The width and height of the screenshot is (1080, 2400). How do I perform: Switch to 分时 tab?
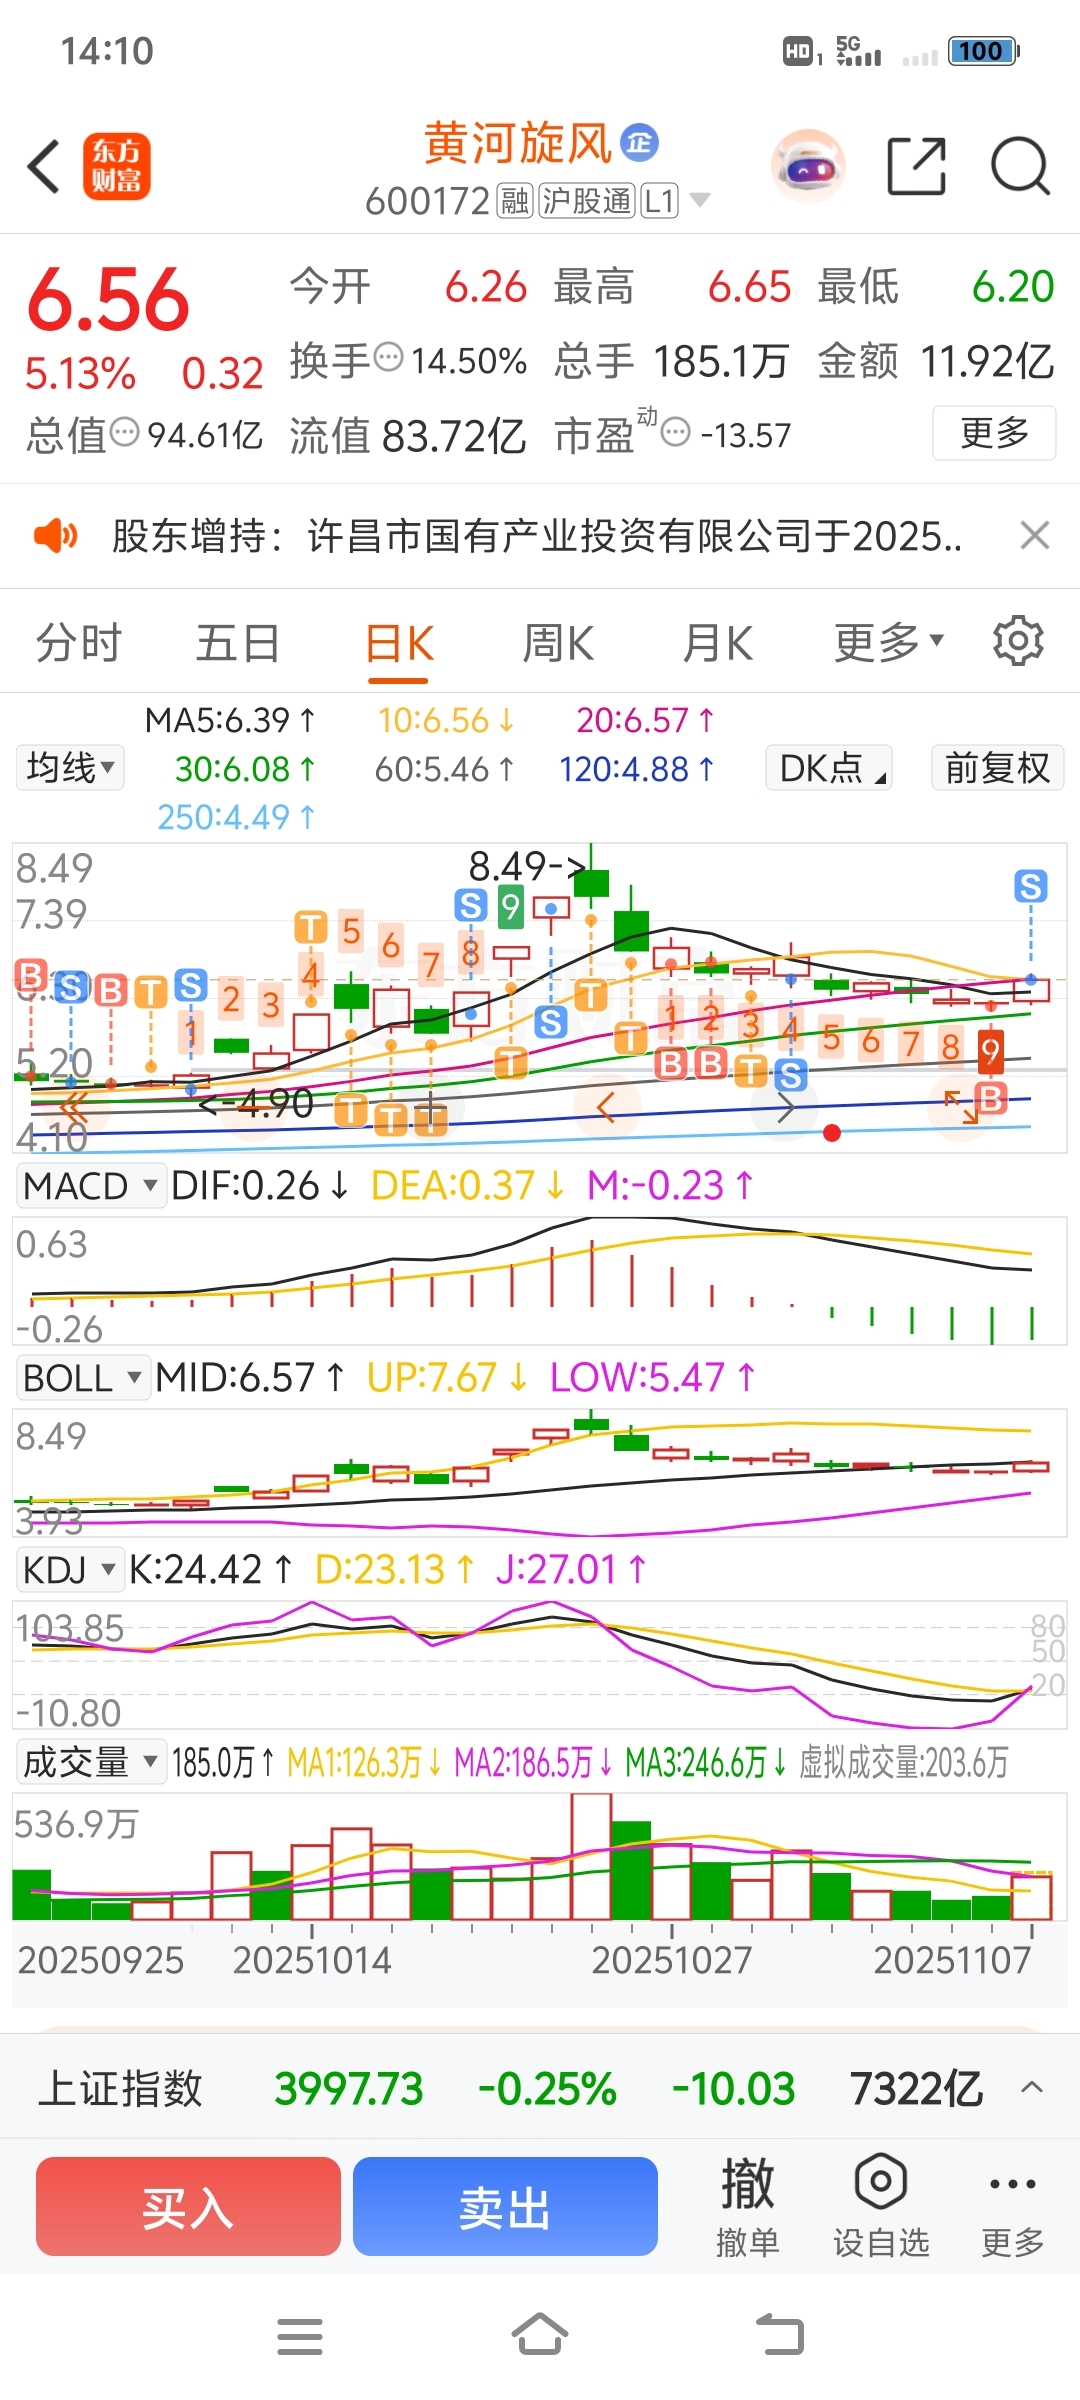point(78,643)
